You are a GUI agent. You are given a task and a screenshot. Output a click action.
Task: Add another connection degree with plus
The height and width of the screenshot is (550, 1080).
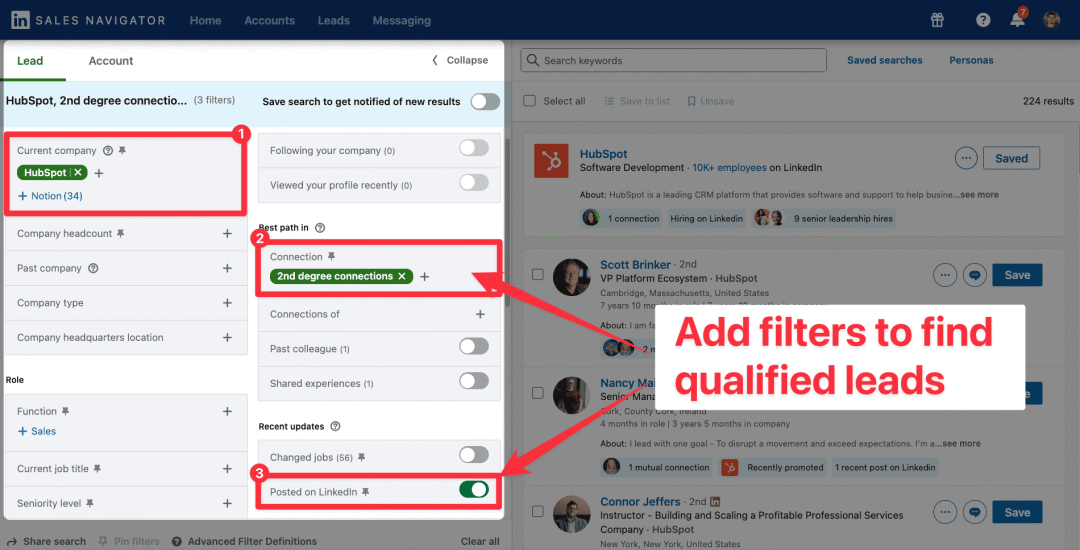click(x=424, y=277)
